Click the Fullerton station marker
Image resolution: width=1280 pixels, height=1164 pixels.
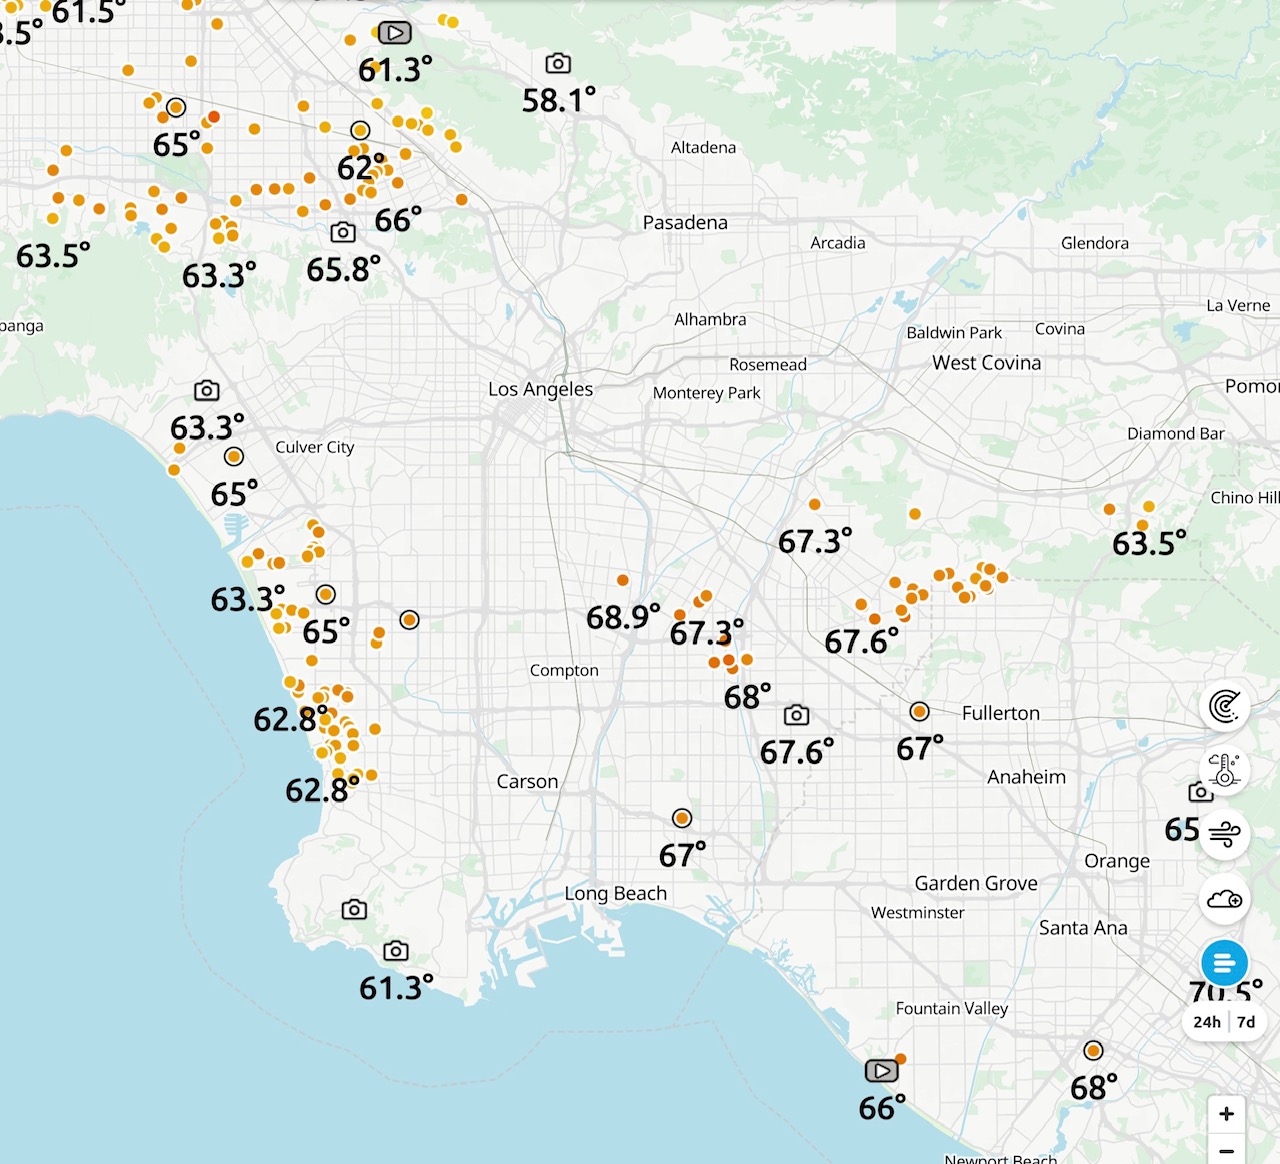[x=919, y=712]
